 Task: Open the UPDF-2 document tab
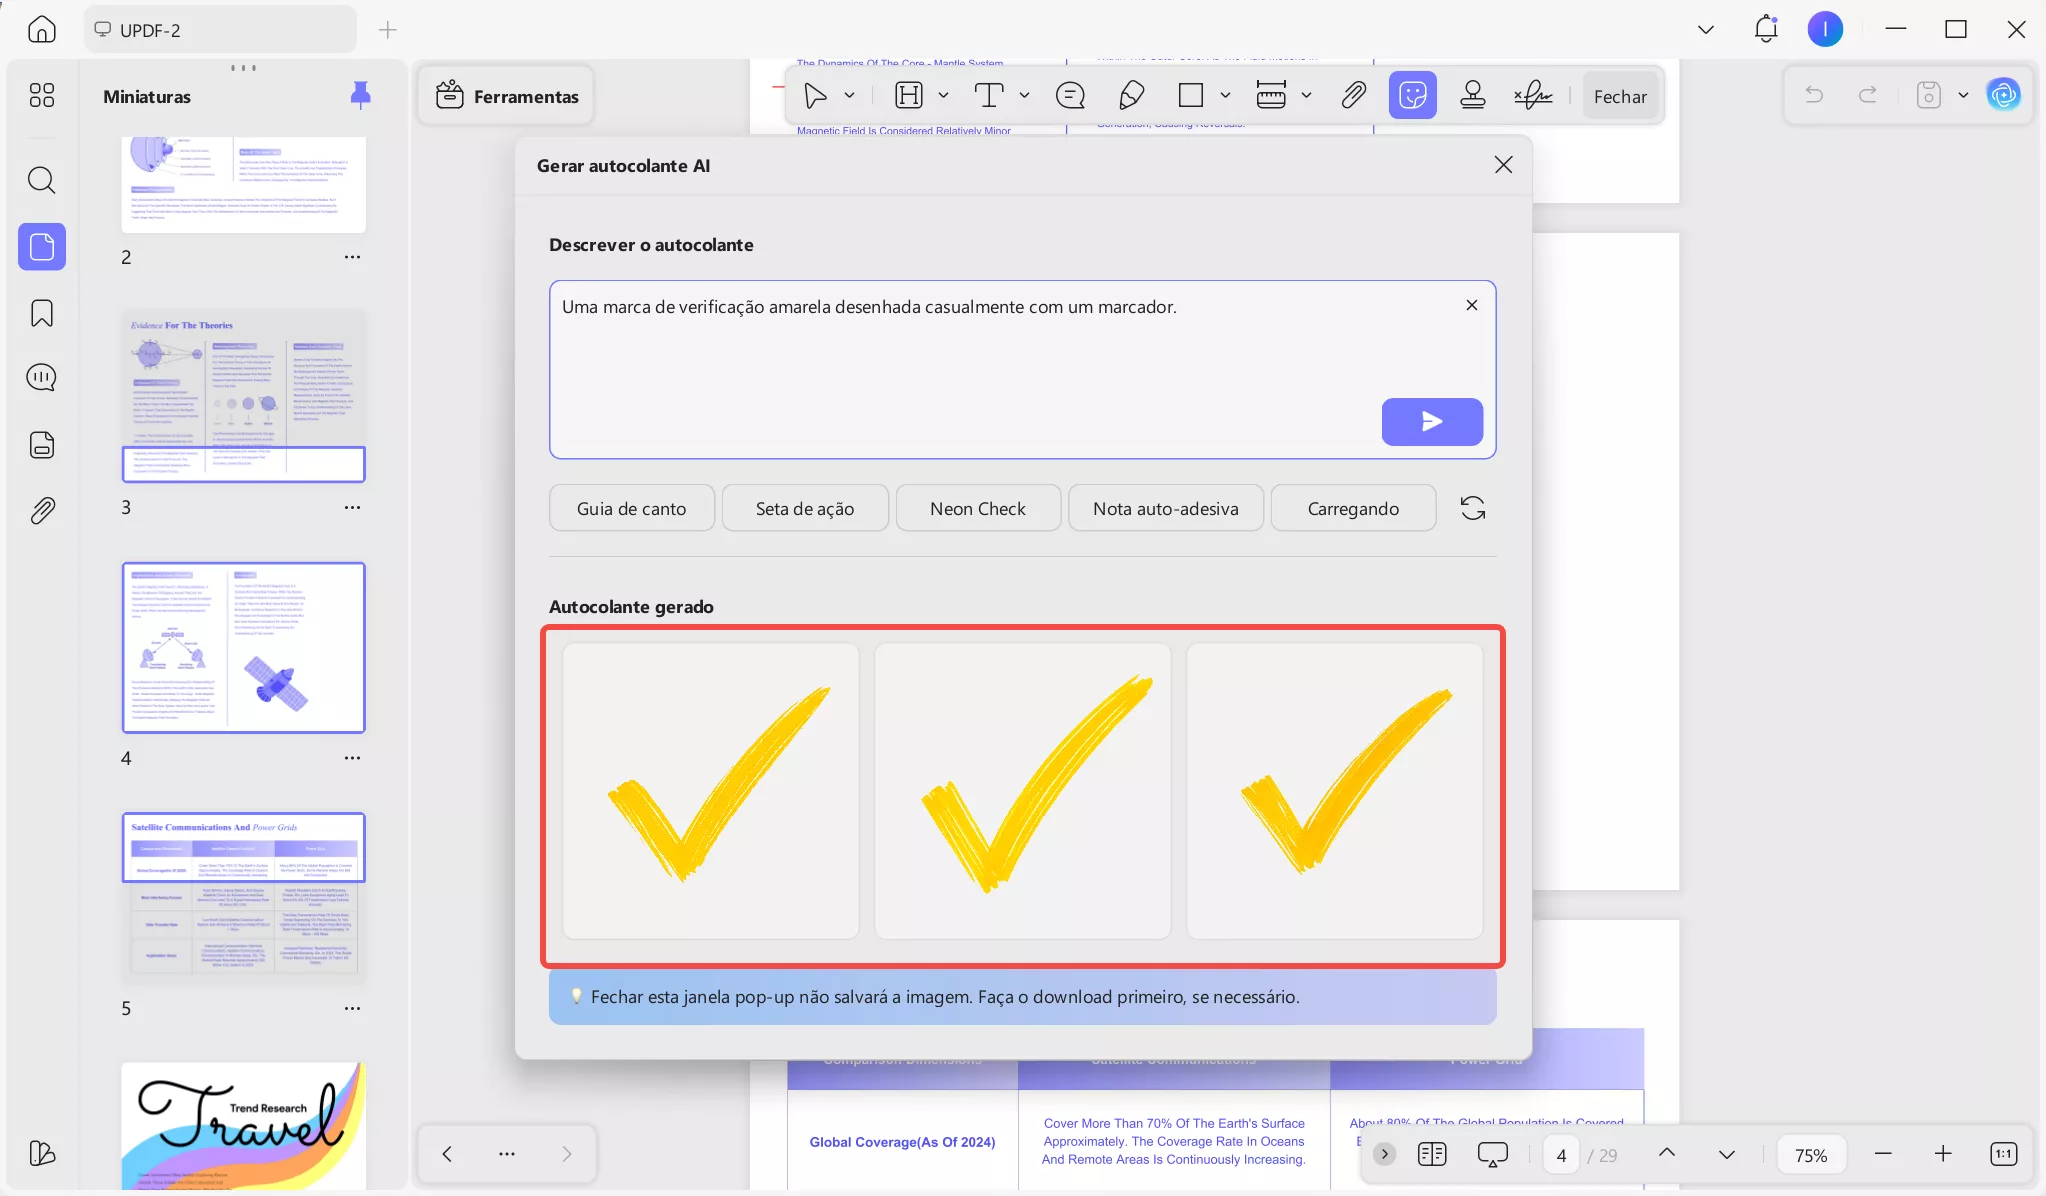(x=220, y=30)
